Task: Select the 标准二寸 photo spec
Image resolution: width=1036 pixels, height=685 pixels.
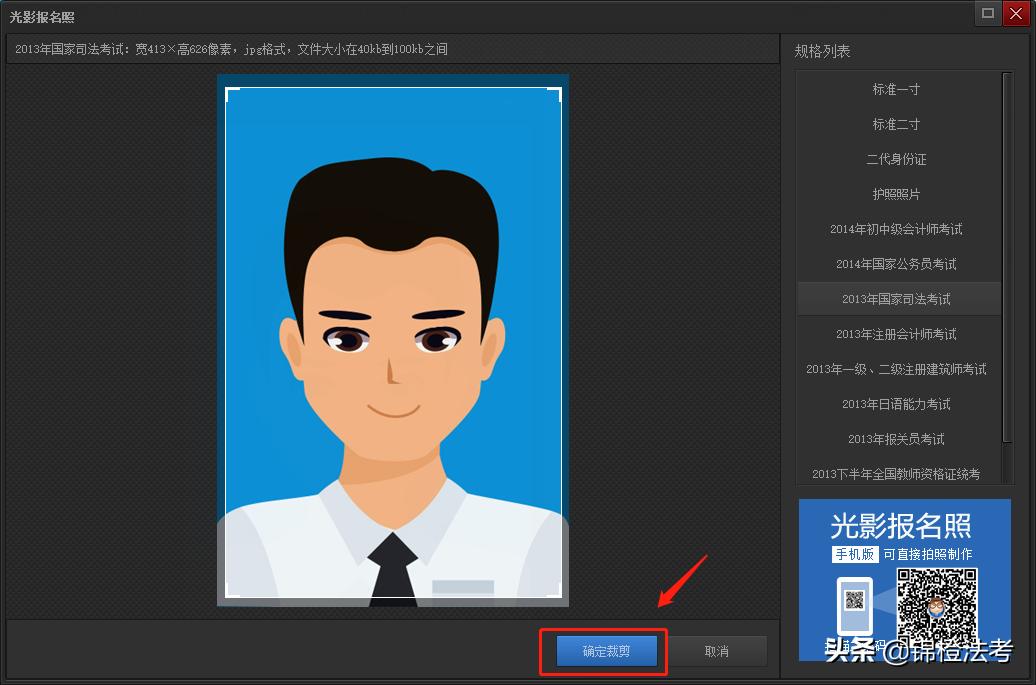Action: 897,124
